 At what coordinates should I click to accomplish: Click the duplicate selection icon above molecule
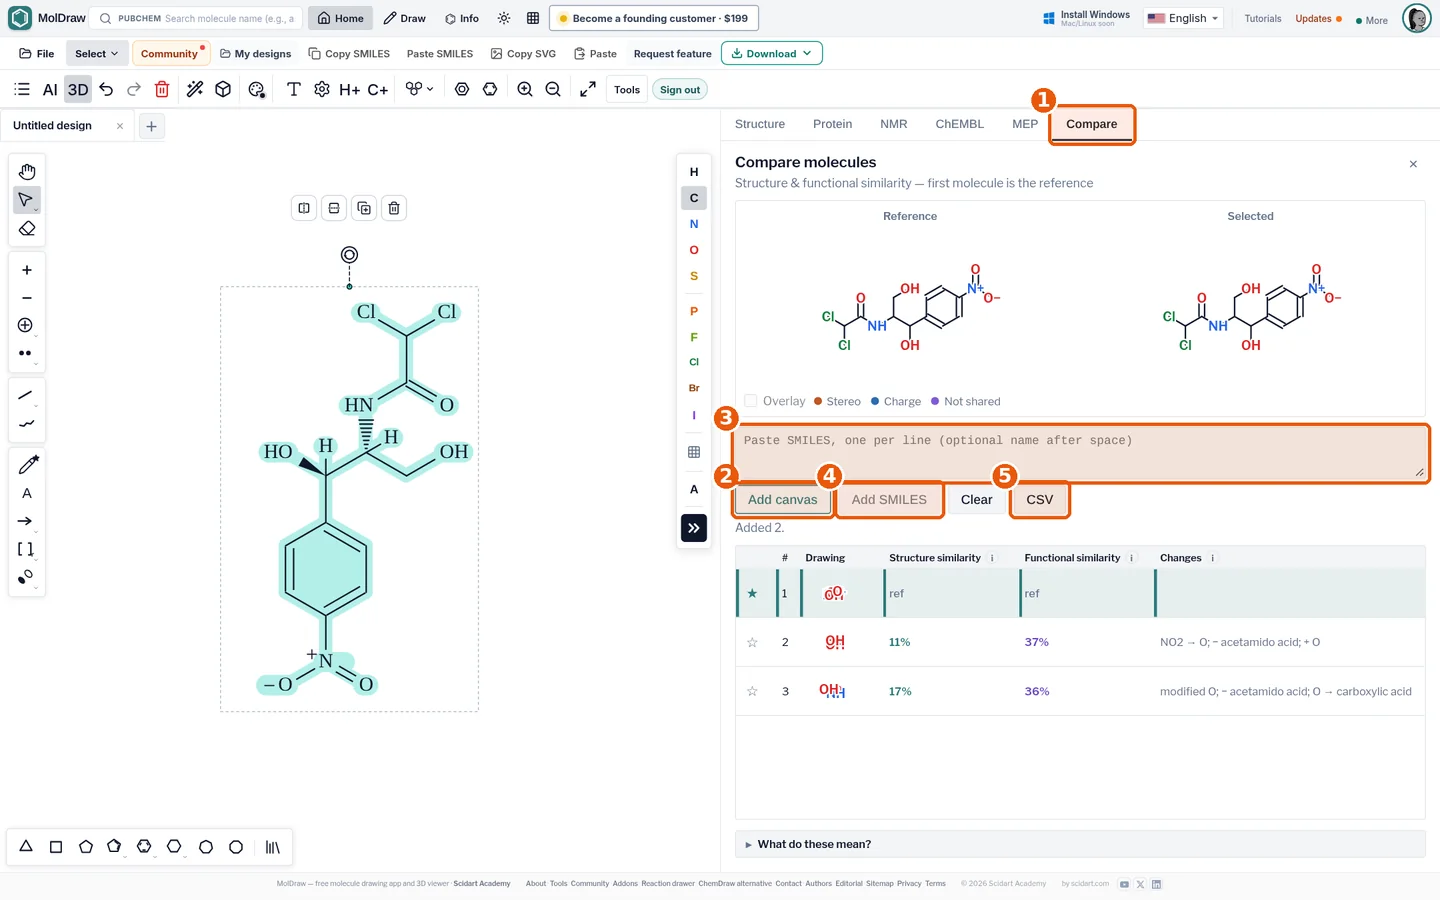tap(364, 208)
